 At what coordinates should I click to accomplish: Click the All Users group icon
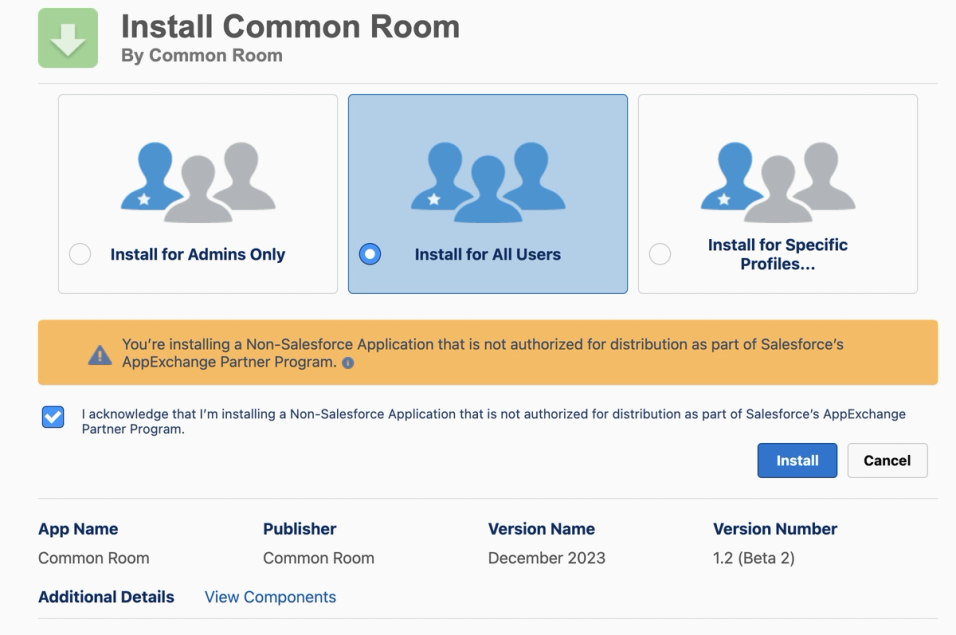tap(488, 182)
